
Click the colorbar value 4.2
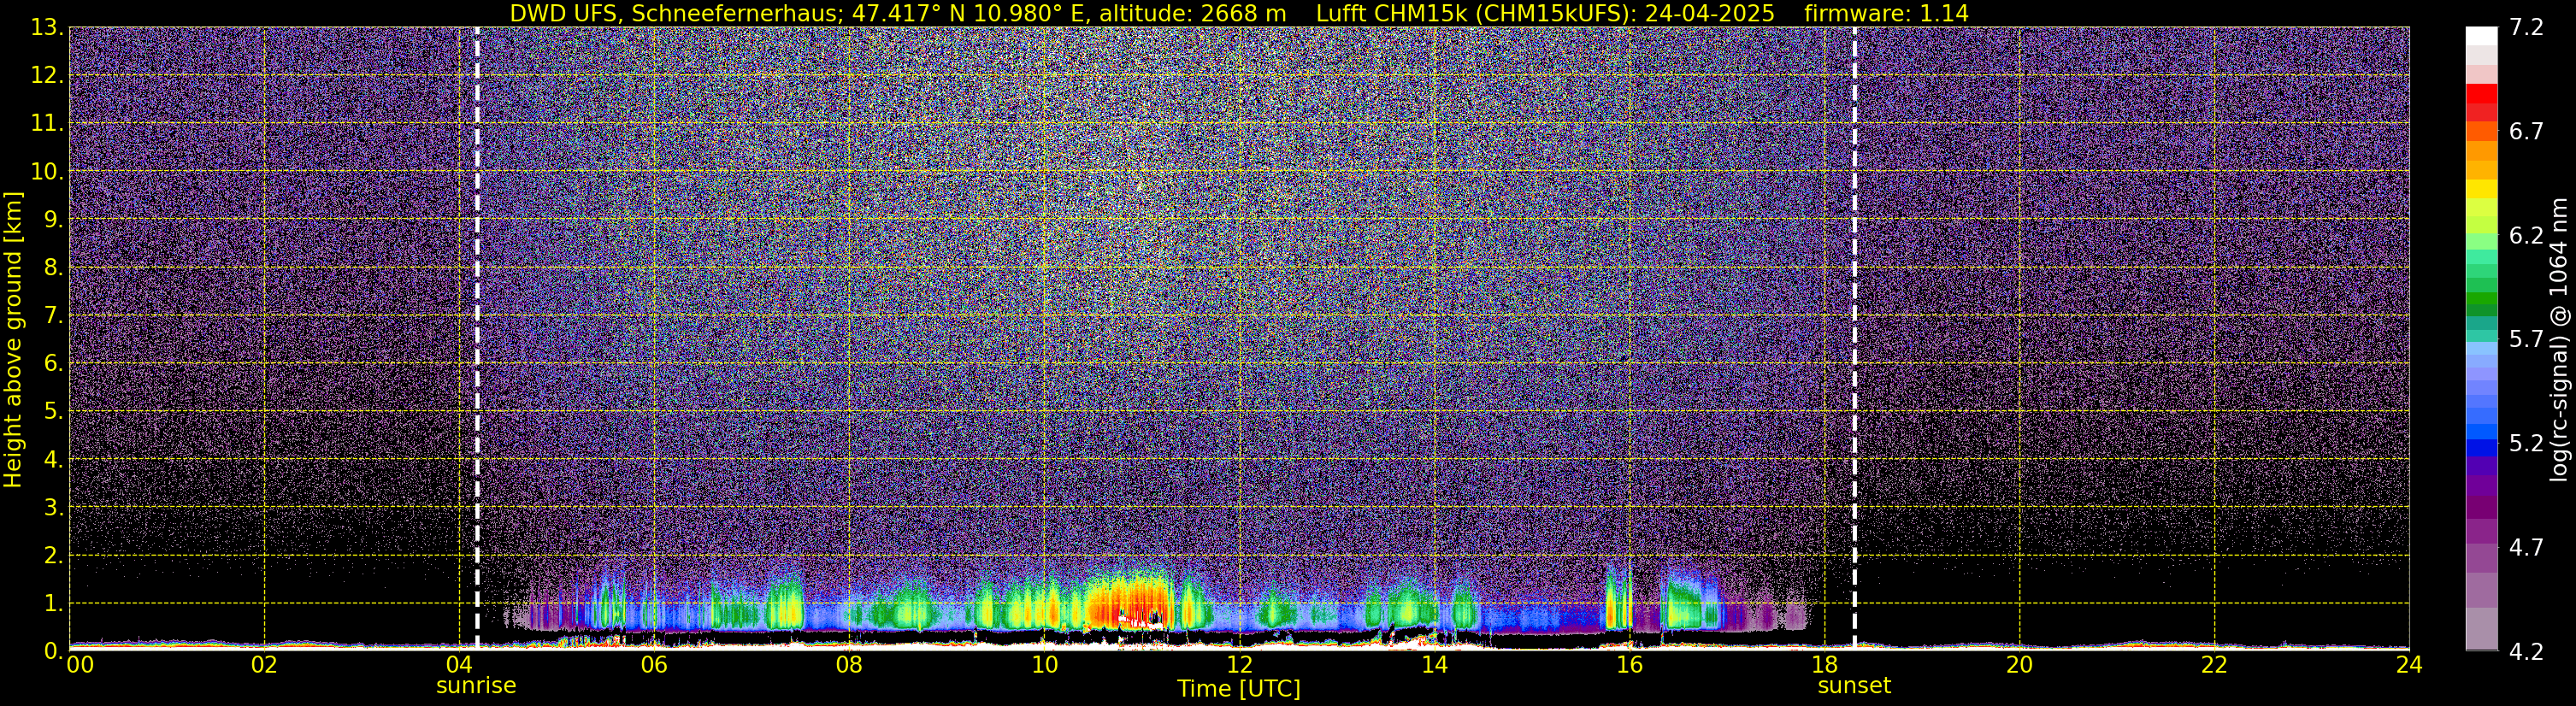2526,651
